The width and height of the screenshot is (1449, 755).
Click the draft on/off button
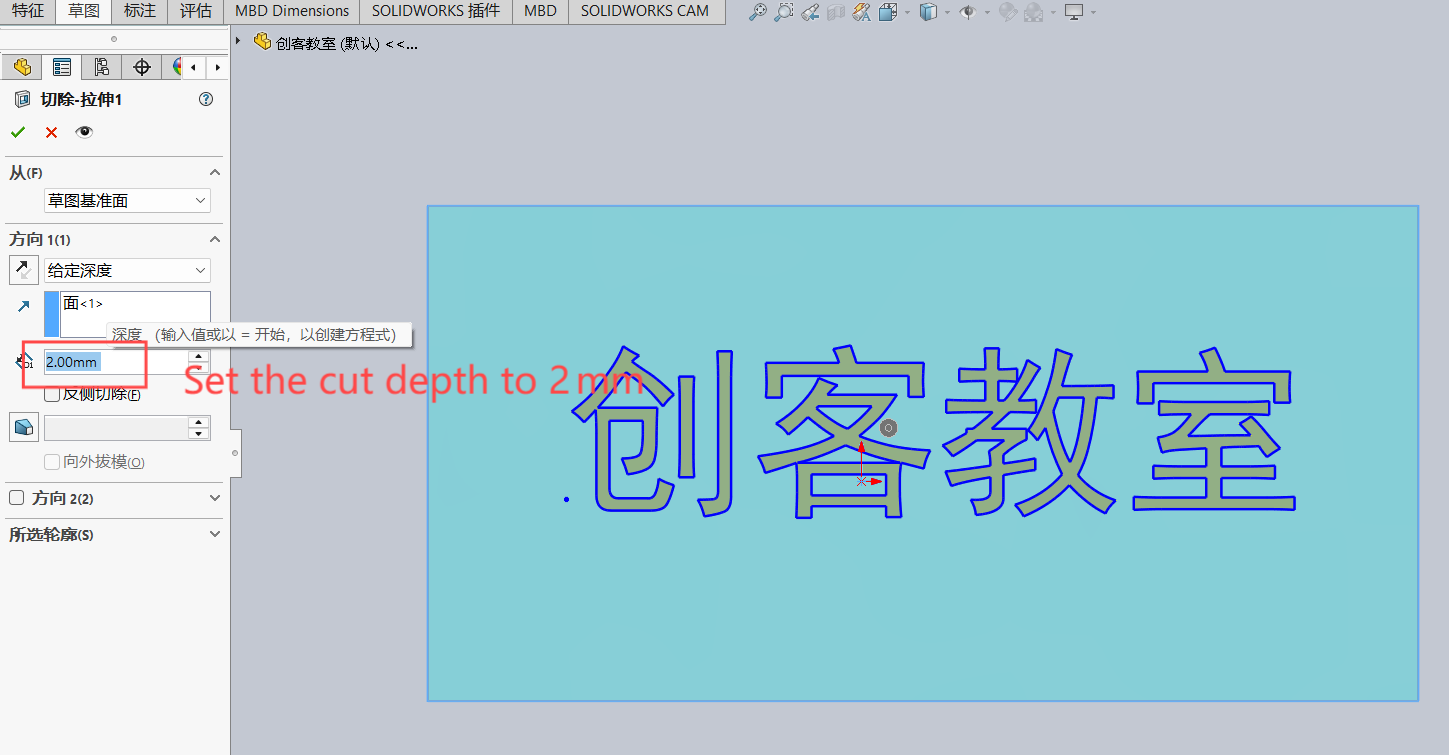click(23, 427)
